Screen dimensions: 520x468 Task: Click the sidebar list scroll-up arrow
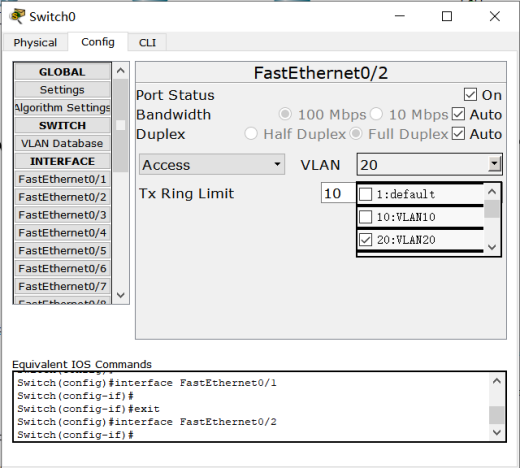point(121,71)
